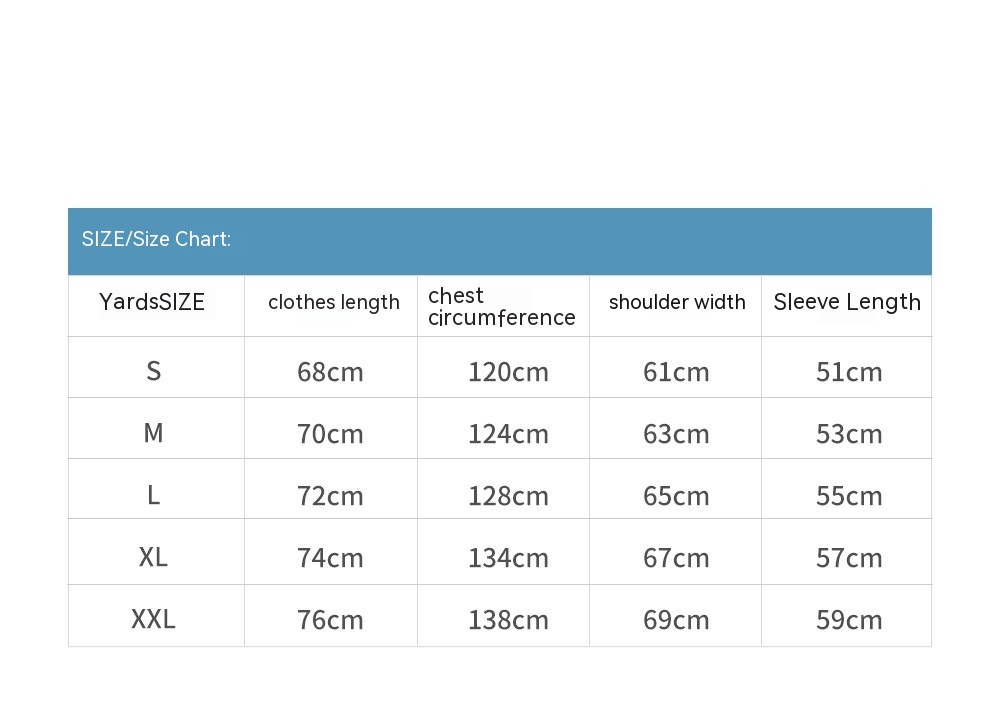The image size is (1000, 708).
Task: Select the 76cm clothes length cell
Action: 330,620
